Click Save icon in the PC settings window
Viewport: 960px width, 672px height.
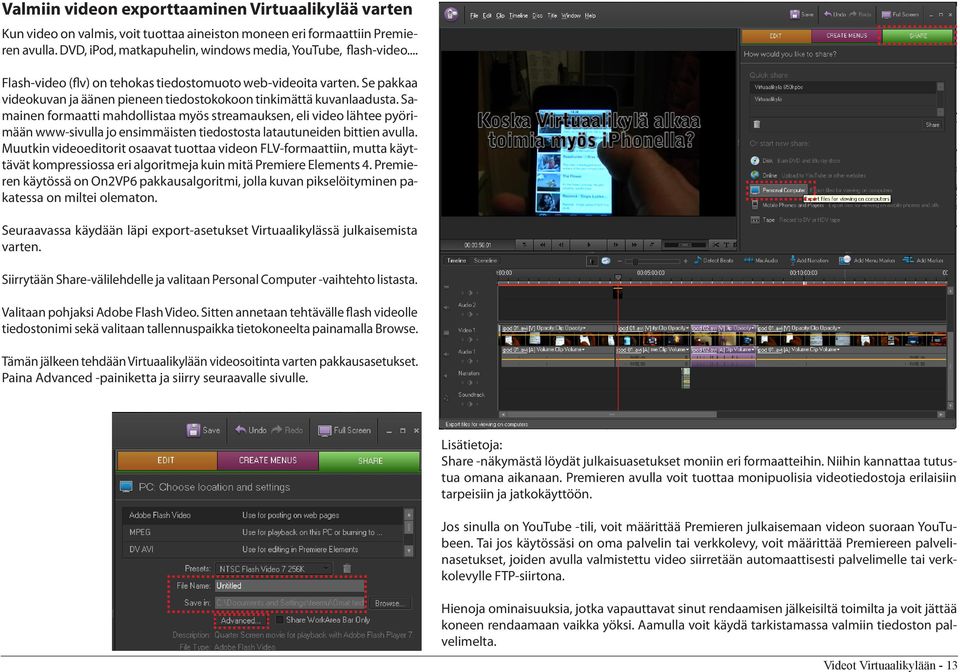[x=193, y=430]
